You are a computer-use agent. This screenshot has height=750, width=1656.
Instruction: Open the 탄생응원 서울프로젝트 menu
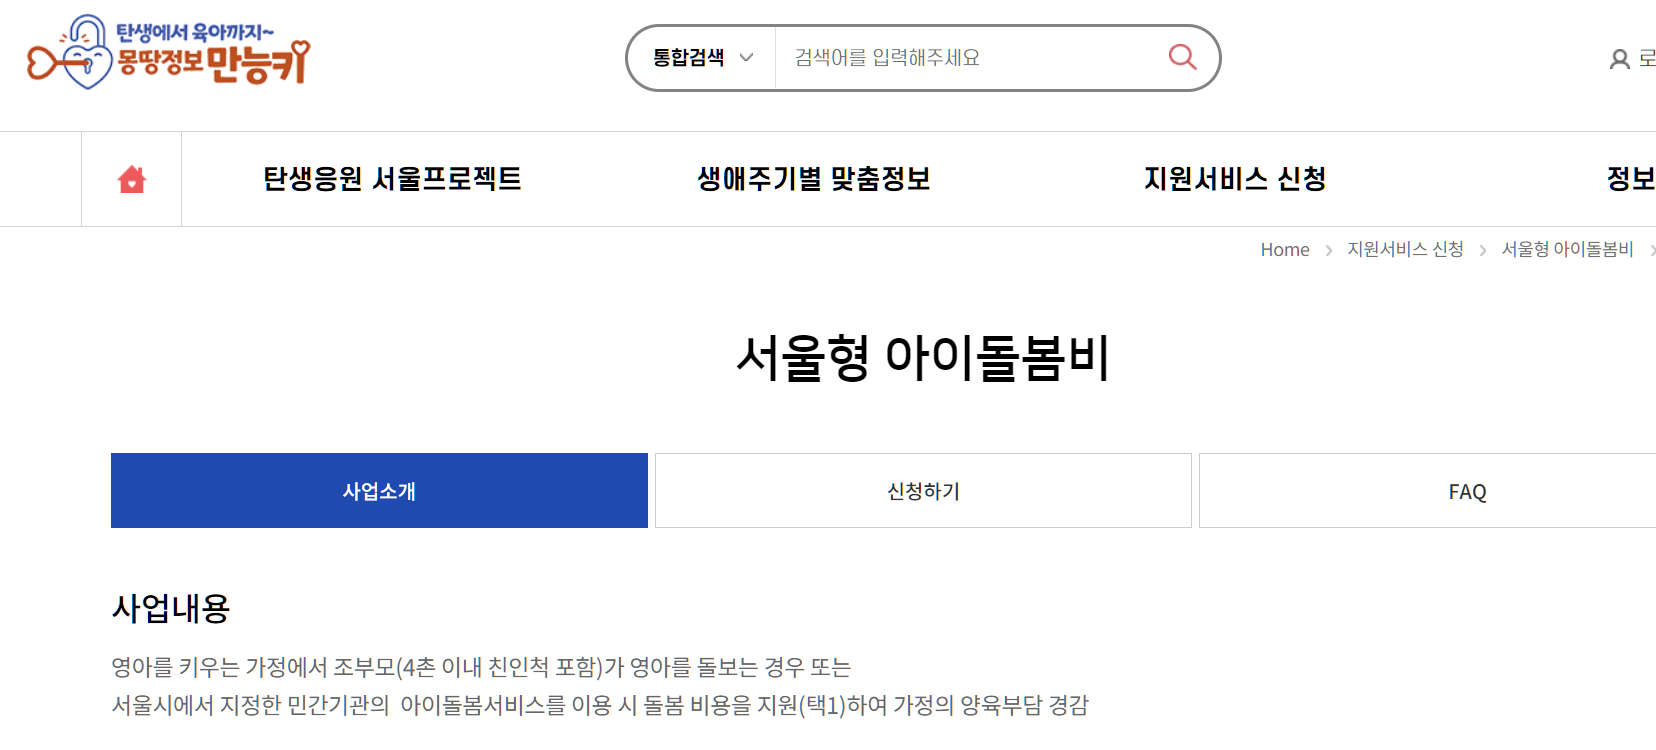click(x=391, y=178)
